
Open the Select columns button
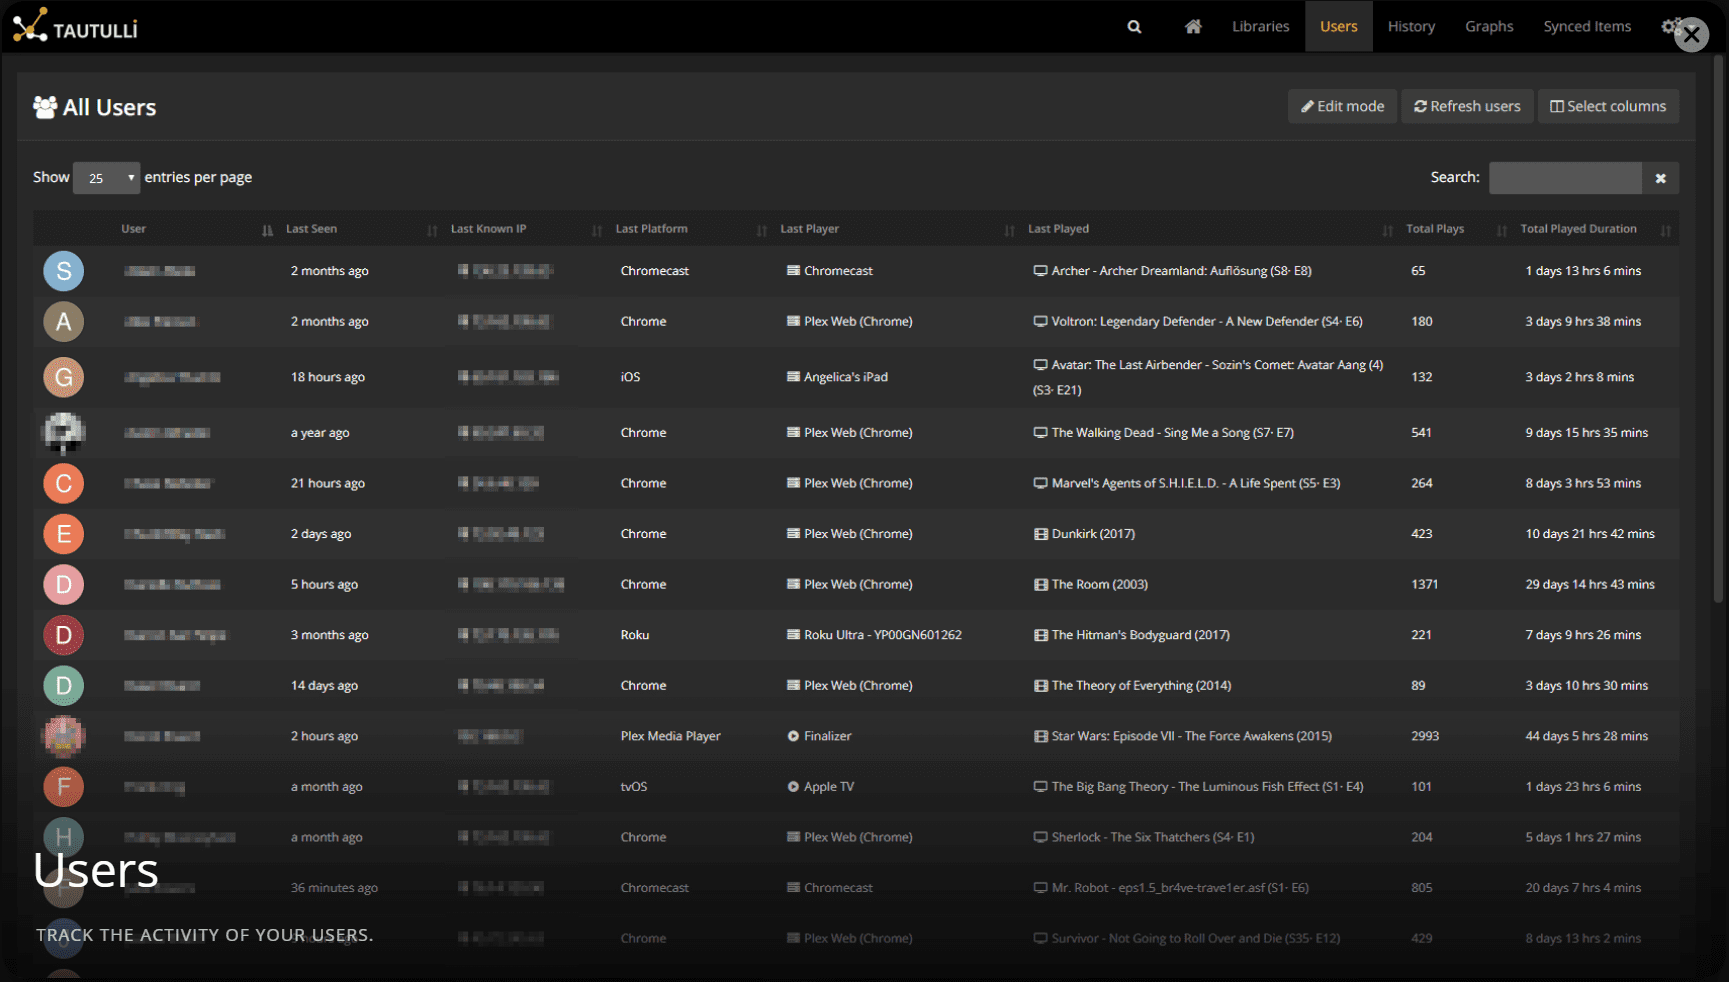tap(1608, 106)
